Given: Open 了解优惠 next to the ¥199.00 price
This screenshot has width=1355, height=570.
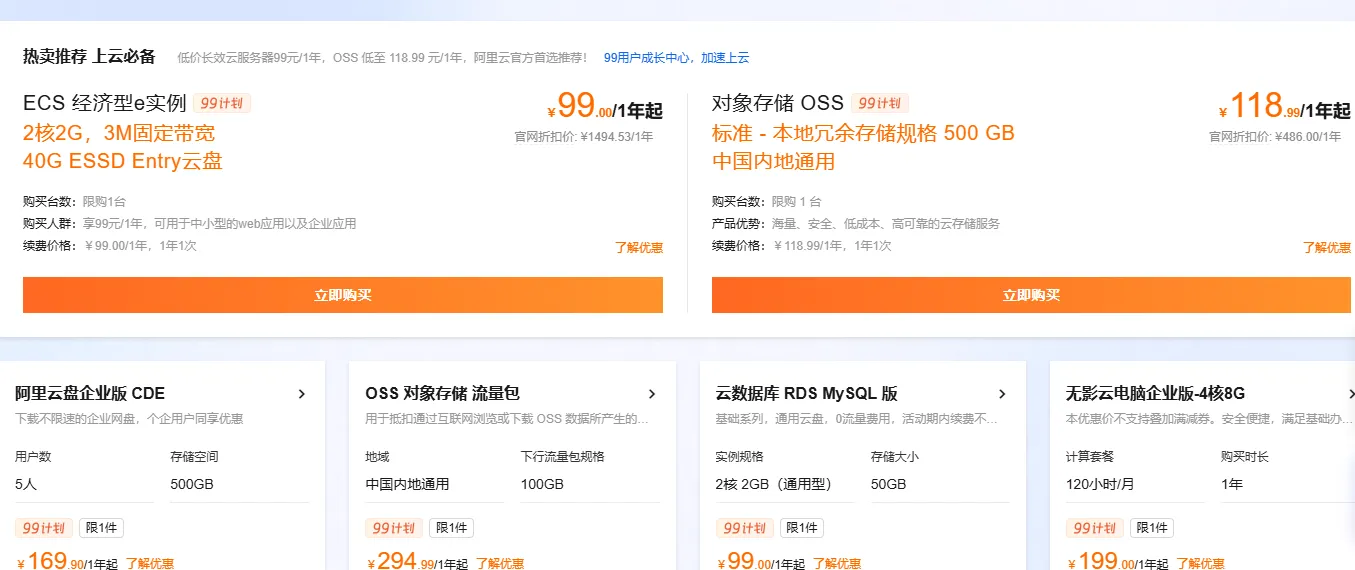Looking at the screenshot, I should [x=1200, y=564].
